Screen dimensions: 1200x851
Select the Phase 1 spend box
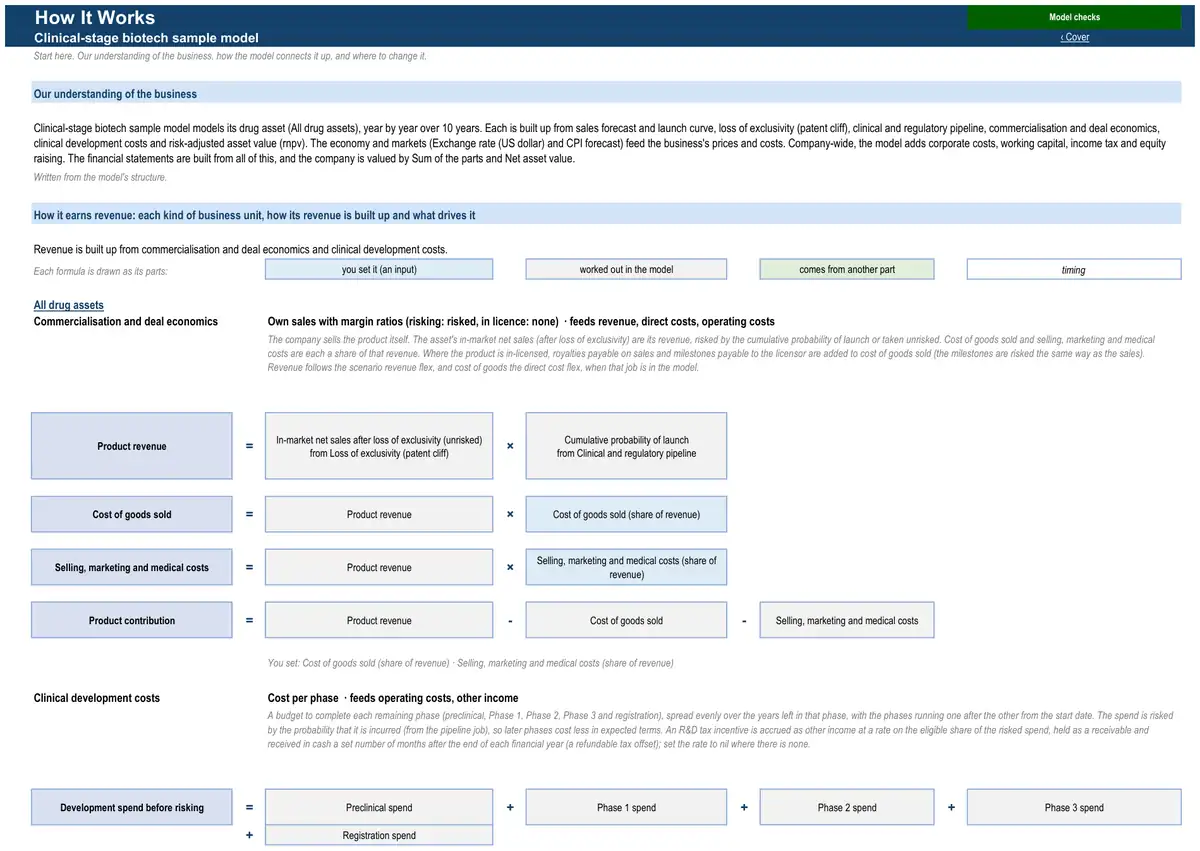point(626,807)
